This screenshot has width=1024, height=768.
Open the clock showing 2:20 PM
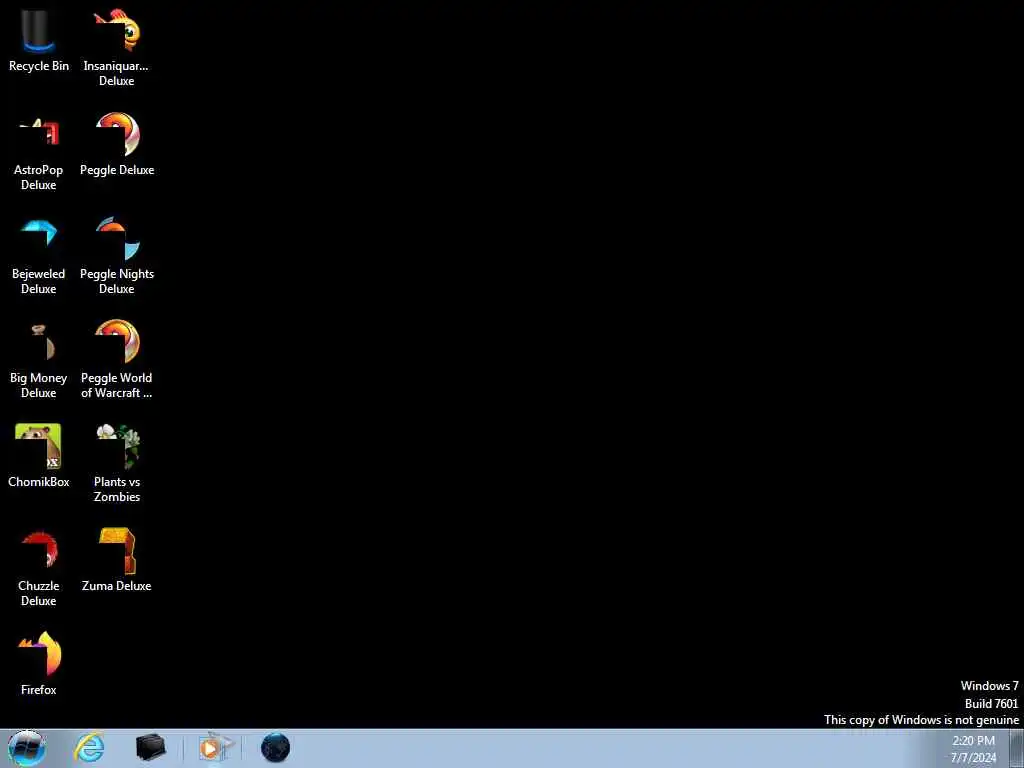pos(973,749)
